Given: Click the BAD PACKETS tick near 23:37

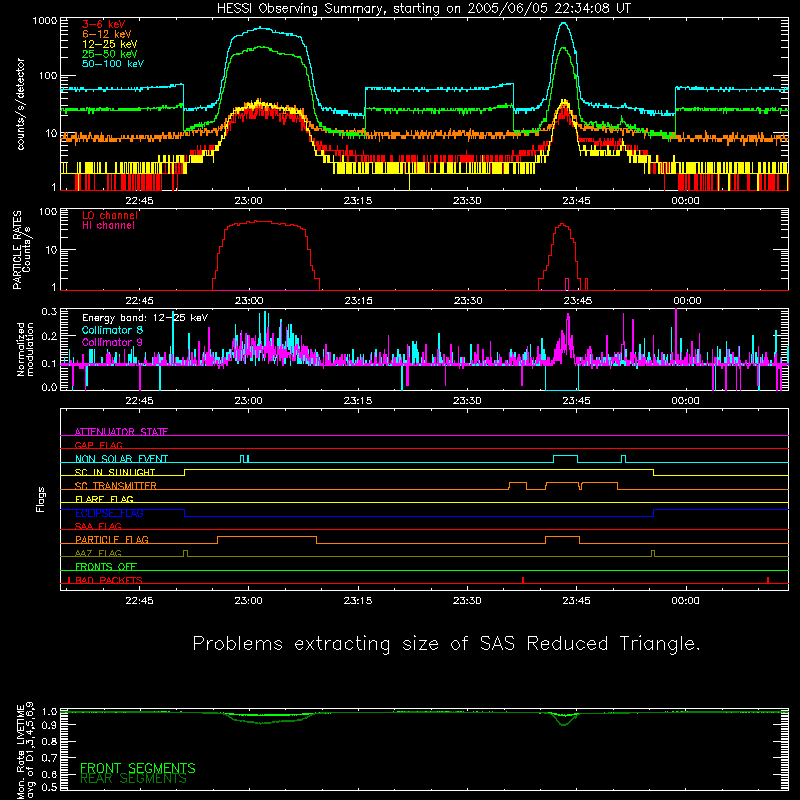Looking at the screenshot, I should tap(523, 580).
